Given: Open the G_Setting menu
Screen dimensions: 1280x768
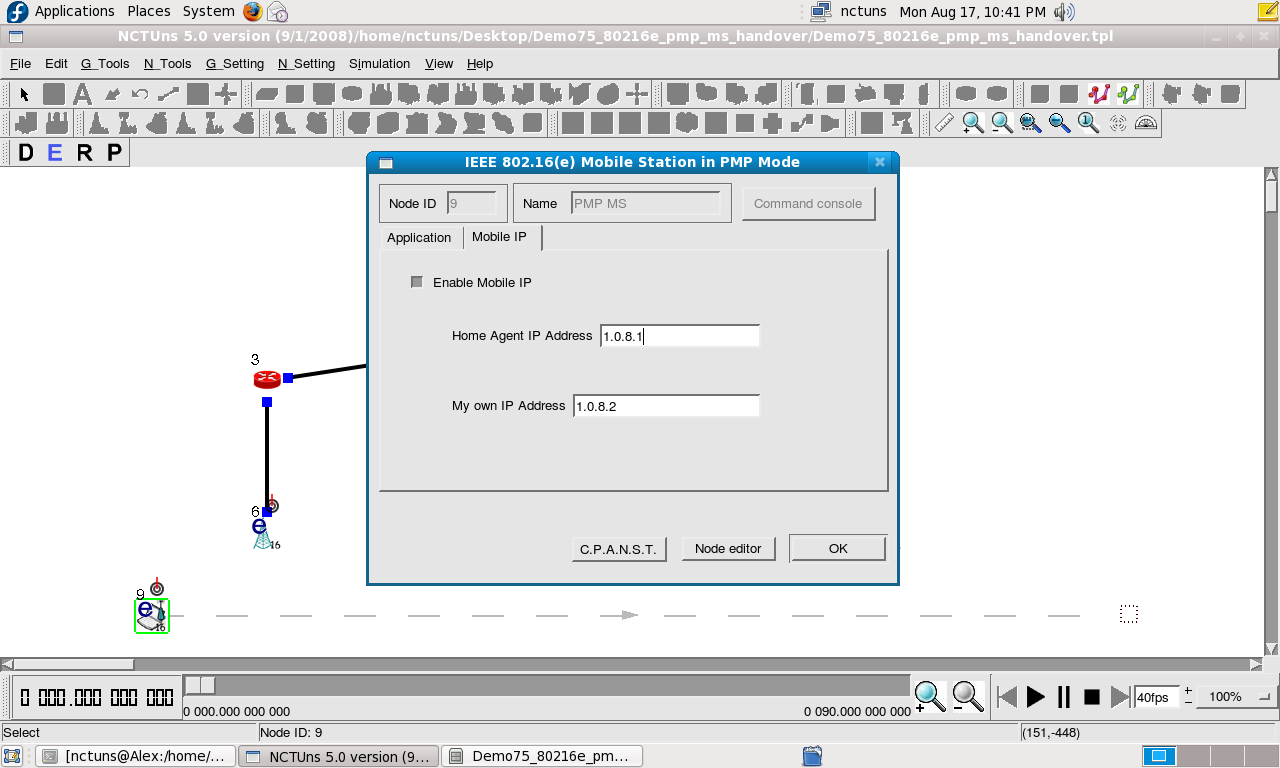Looking at the screenshot, I should tap(235, 63).
